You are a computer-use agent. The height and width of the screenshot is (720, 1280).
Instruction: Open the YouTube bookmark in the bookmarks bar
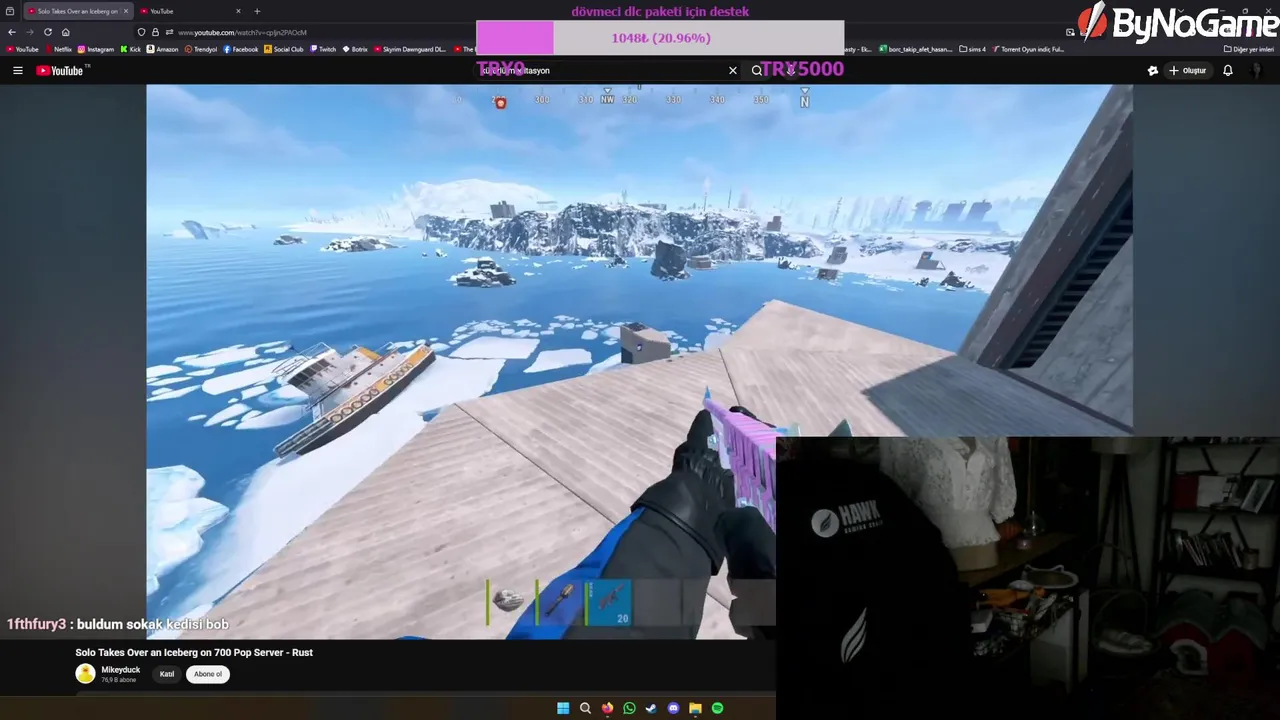[22, 49]
